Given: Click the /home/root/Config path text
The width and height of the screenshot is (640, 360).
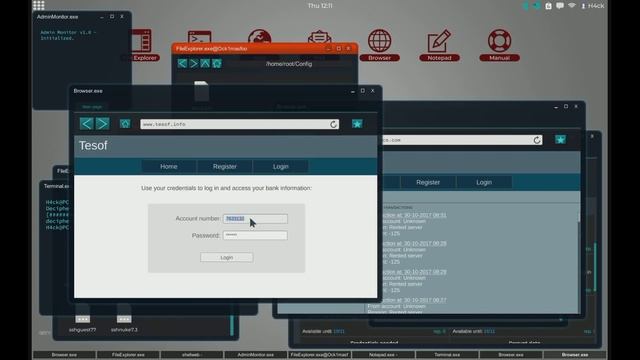Looking at the screenshot, I should click(x=289, y=64).
